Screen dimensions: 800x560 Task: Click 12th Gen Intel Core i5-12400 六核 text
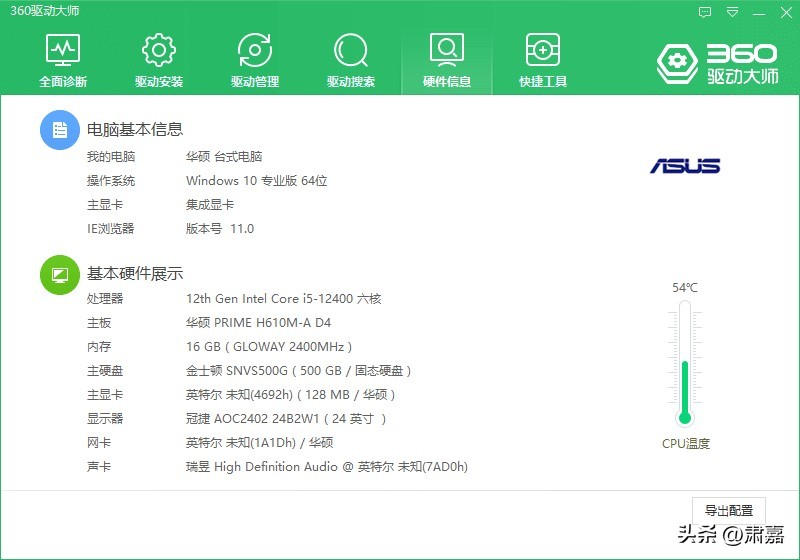tap(284, 298)
